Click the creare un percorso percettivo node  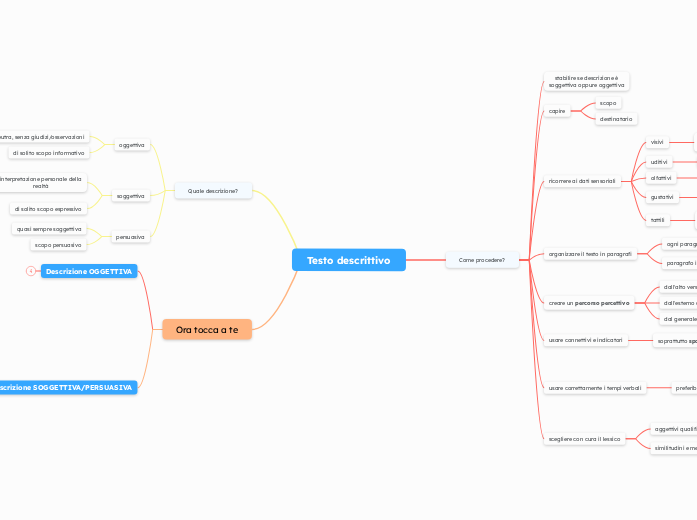point(589,302)
